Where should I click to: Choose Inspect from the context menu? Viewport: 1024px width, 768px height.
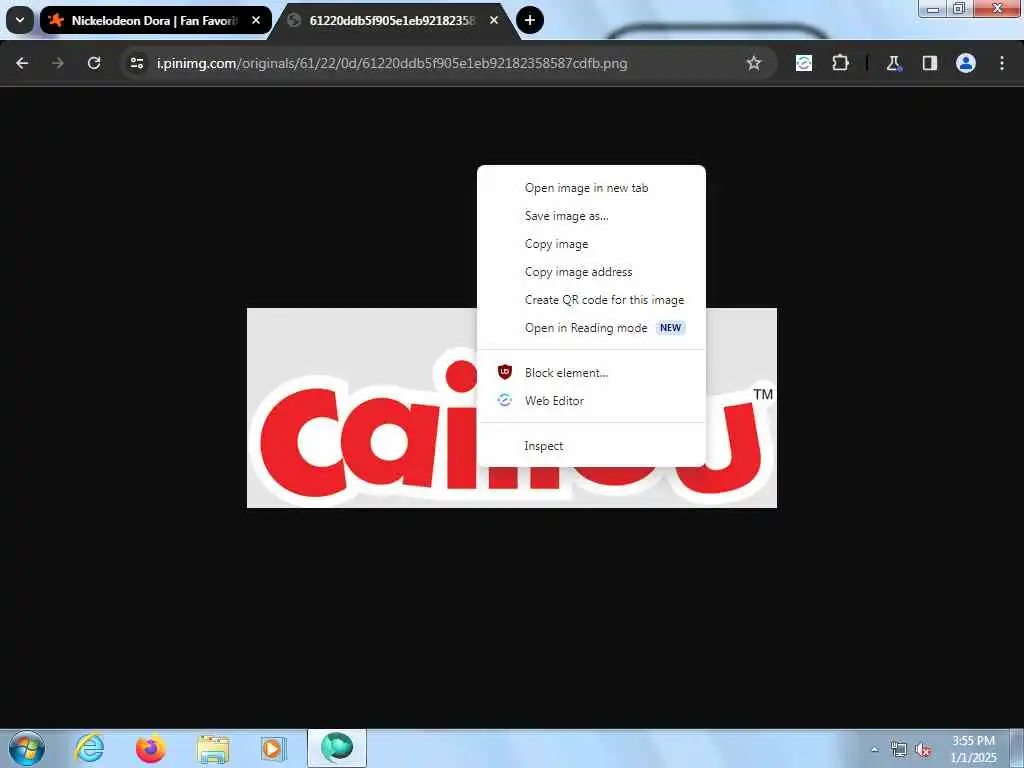coord(591,446)
